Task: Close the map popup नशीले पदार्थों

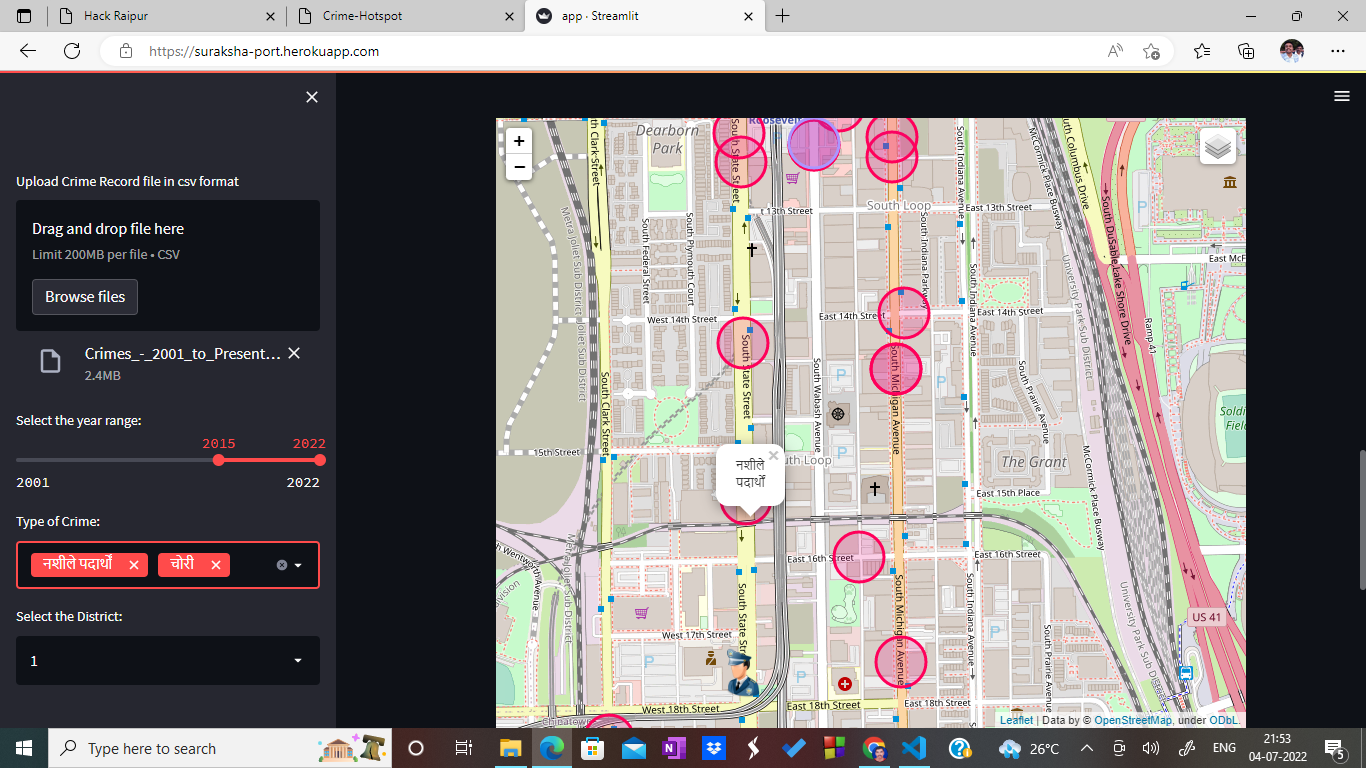Action: tap(773, 456)
